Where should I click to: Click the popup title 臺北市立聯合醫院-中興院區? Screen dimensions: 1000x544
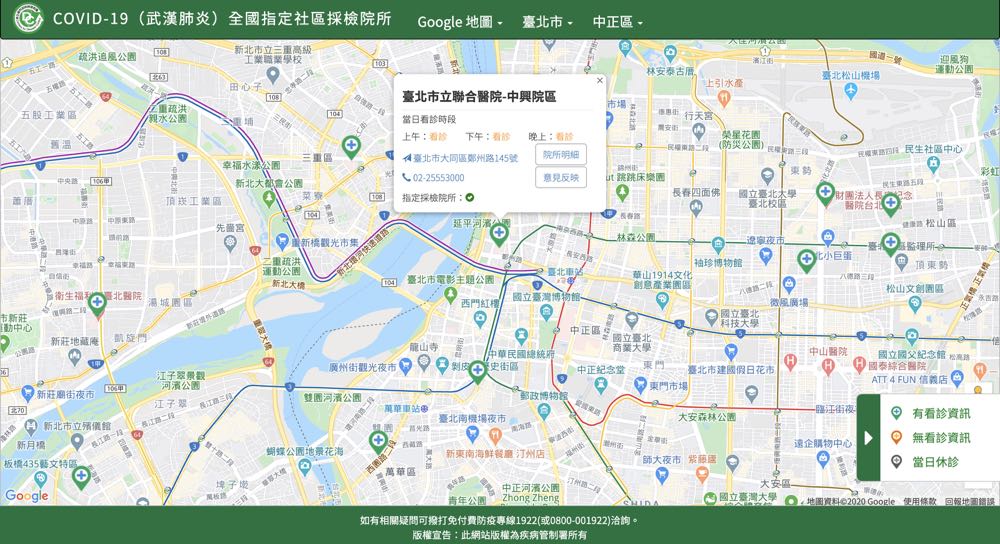tap(479, 97)
